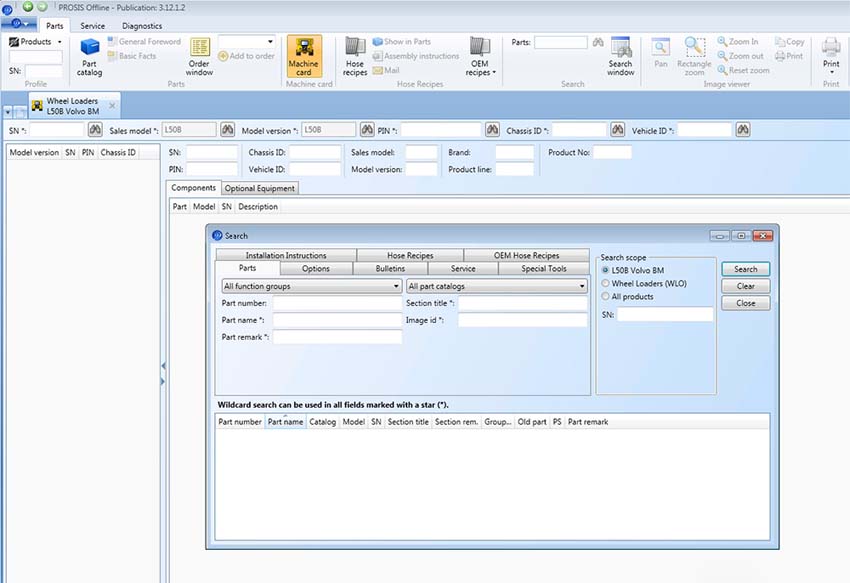Click General Foreword in the Parts group
850x583 pixels.
point(144,42)
